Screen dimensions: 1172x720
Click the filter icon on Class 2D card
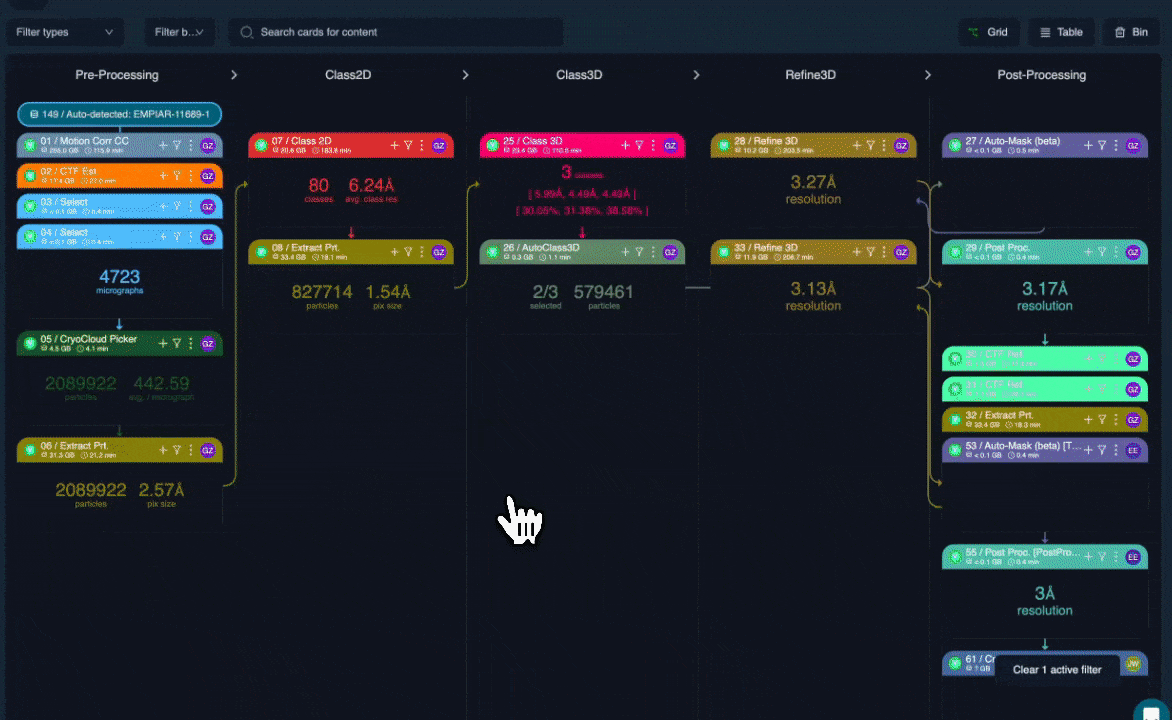[x=408, y=145]
